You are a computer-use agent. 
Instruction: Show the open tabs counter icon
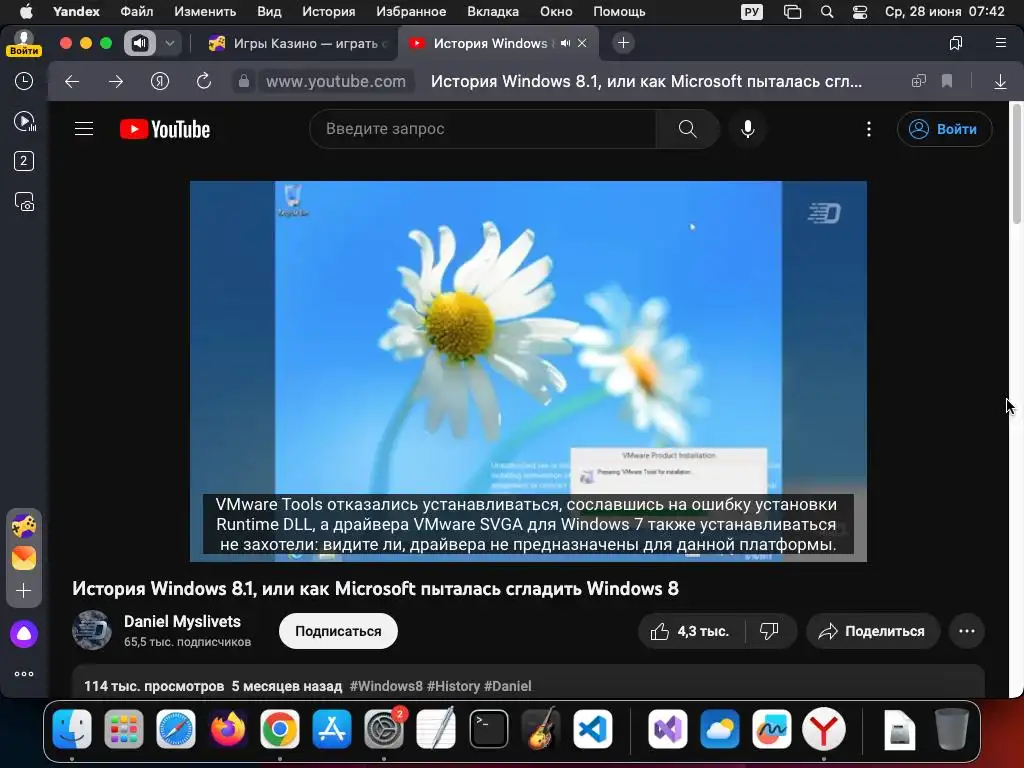(x=24, y=161)
